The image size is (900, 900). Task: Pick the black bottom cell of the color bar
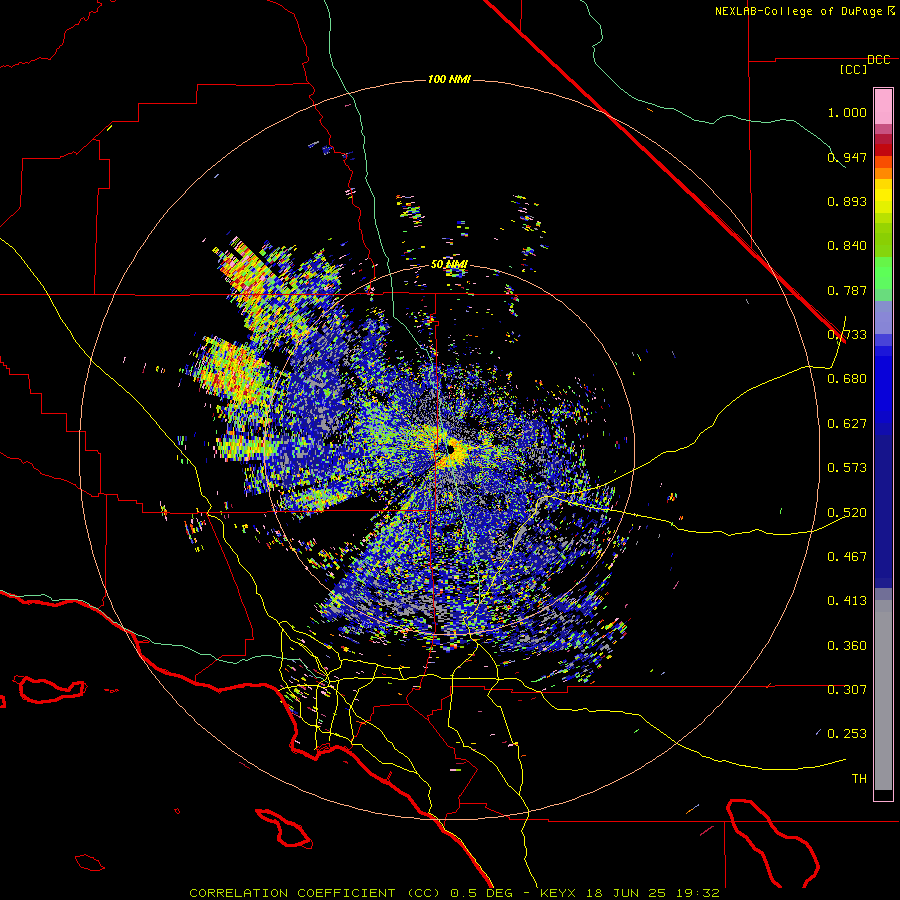pos(883,794)
